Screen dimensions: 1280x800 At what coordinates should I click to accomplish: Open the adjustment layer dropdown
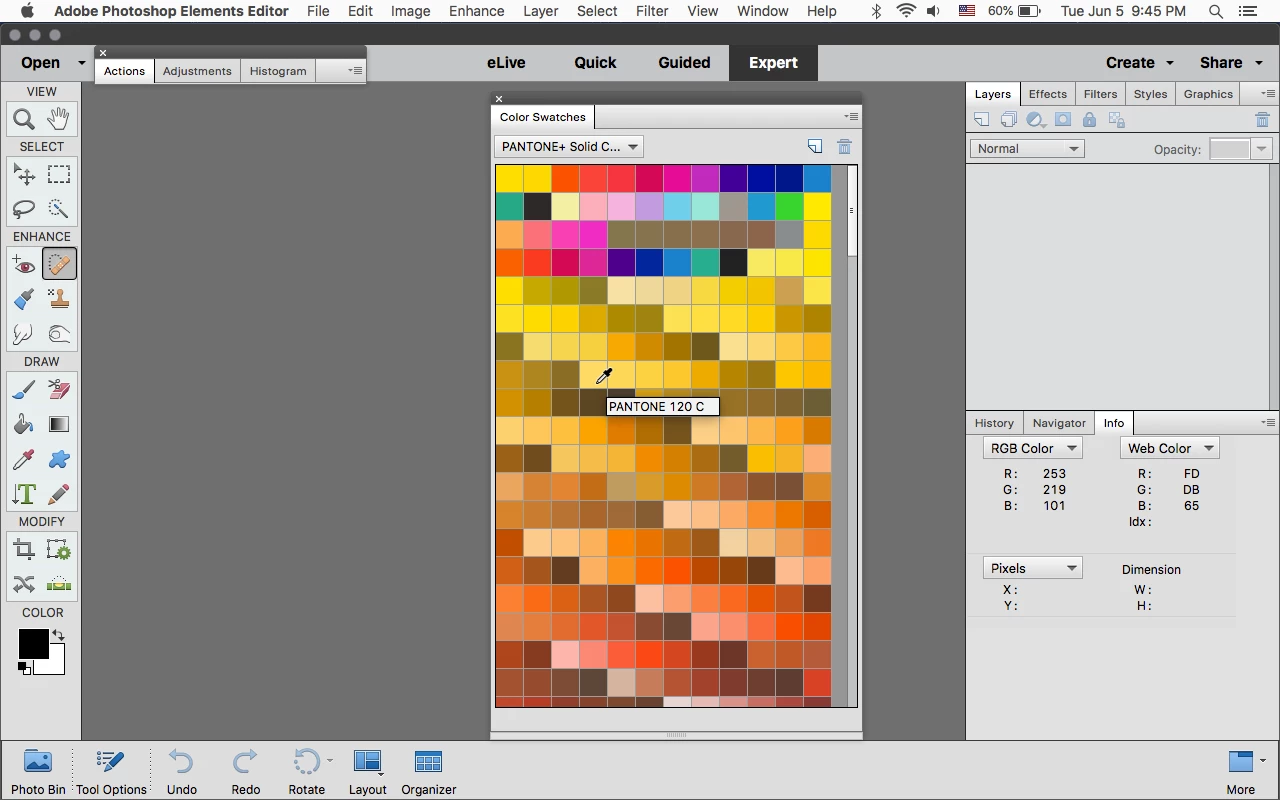tap(1036, 120)
